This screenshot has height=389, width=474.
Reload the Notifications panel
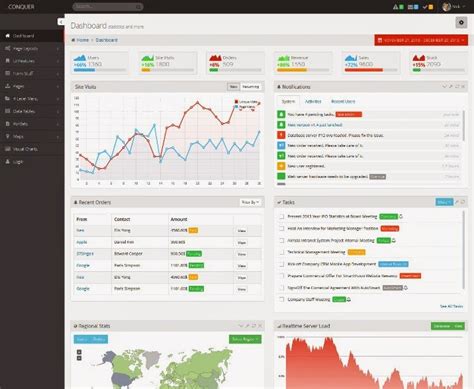(457, 87)
